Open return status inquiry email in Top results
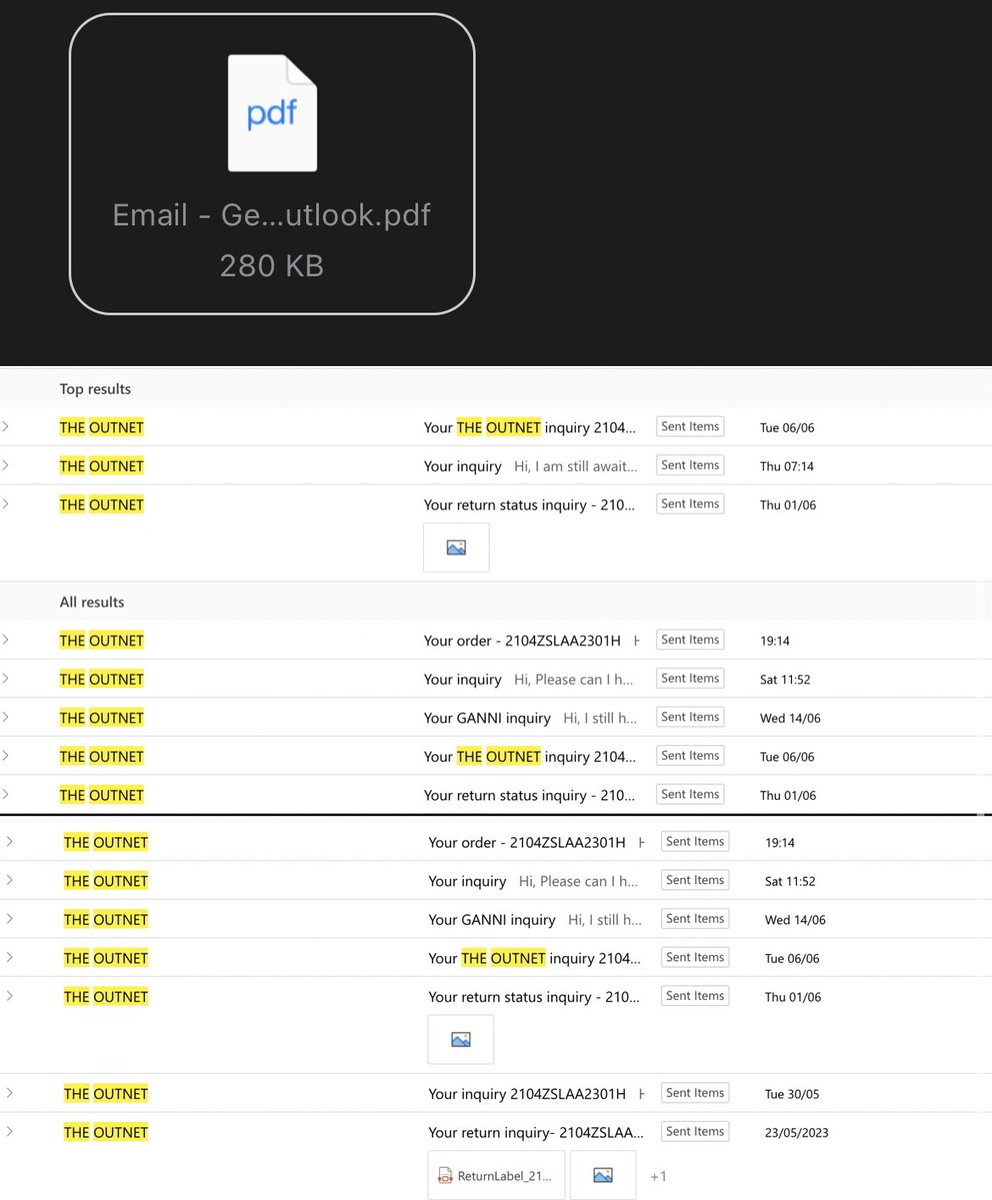 pos(530,505)
